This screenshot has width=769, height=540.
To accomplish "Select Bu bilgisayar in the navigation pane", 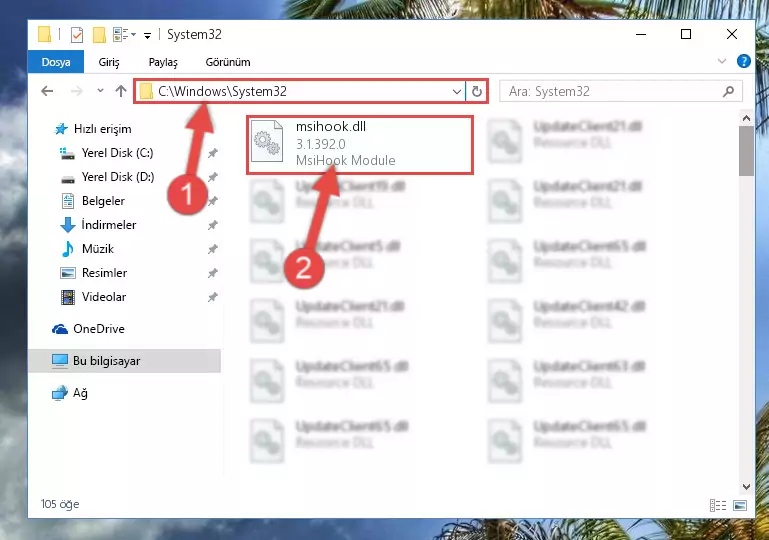I will [125, 361].
